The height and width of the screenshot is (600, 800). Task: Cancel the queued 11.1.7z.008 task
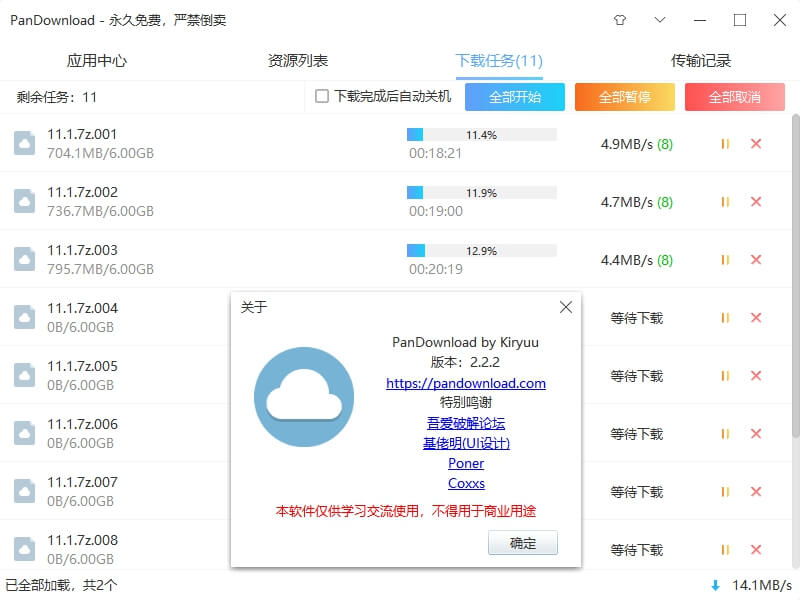pos(756,549)
